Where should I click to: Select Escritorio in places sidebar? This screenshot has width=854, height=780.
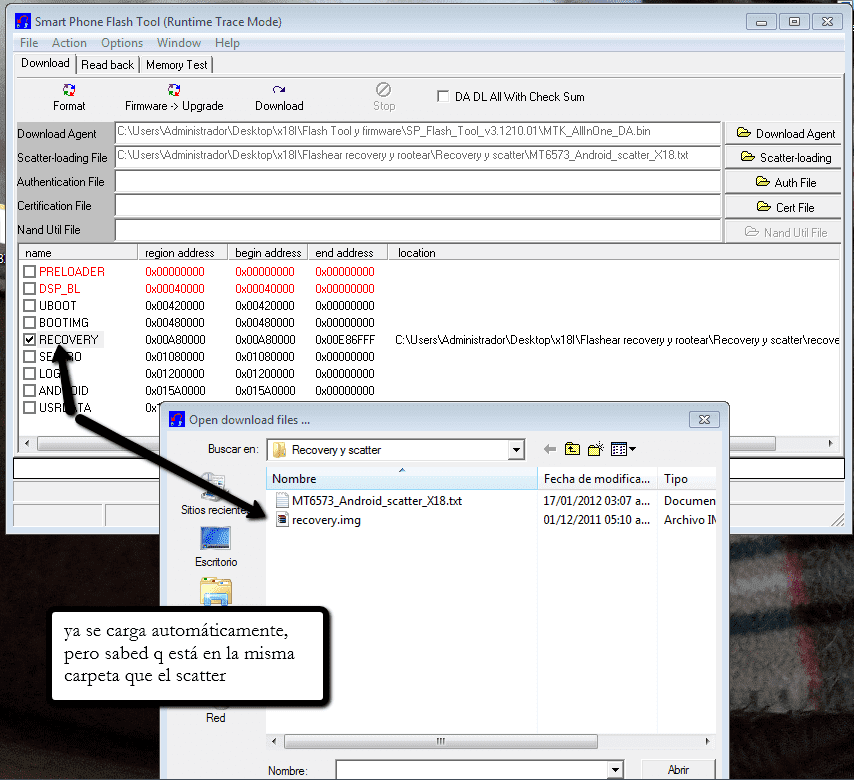pyautogui.click(x=216, y=547)
